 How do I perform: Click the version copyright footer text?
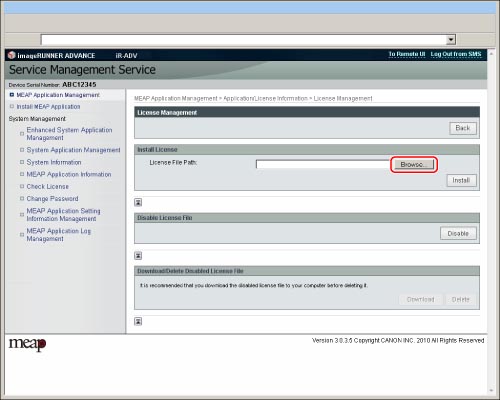point(398,341)
